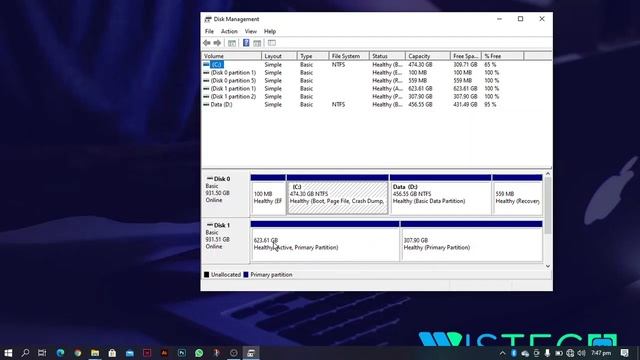The image size is (640, 360).
Task: Click the Show/Hide Action Pane toolbar icon
Action: [x=257, y=43]
